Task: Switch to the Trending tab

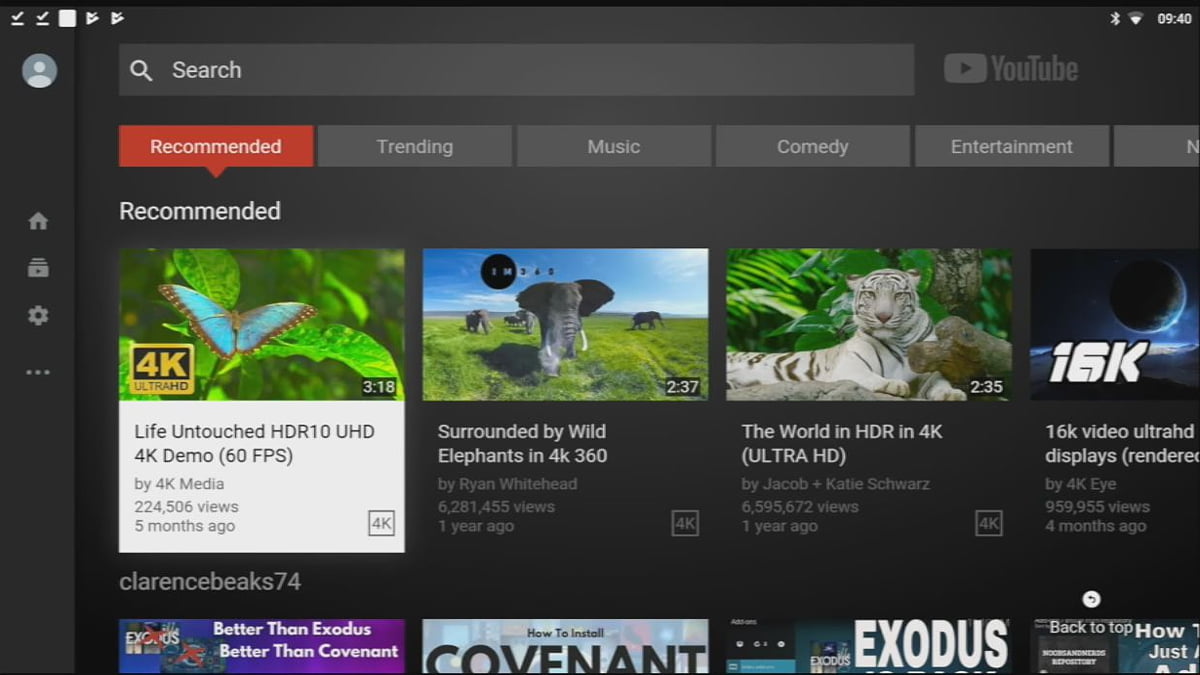Action: (415, 146)
